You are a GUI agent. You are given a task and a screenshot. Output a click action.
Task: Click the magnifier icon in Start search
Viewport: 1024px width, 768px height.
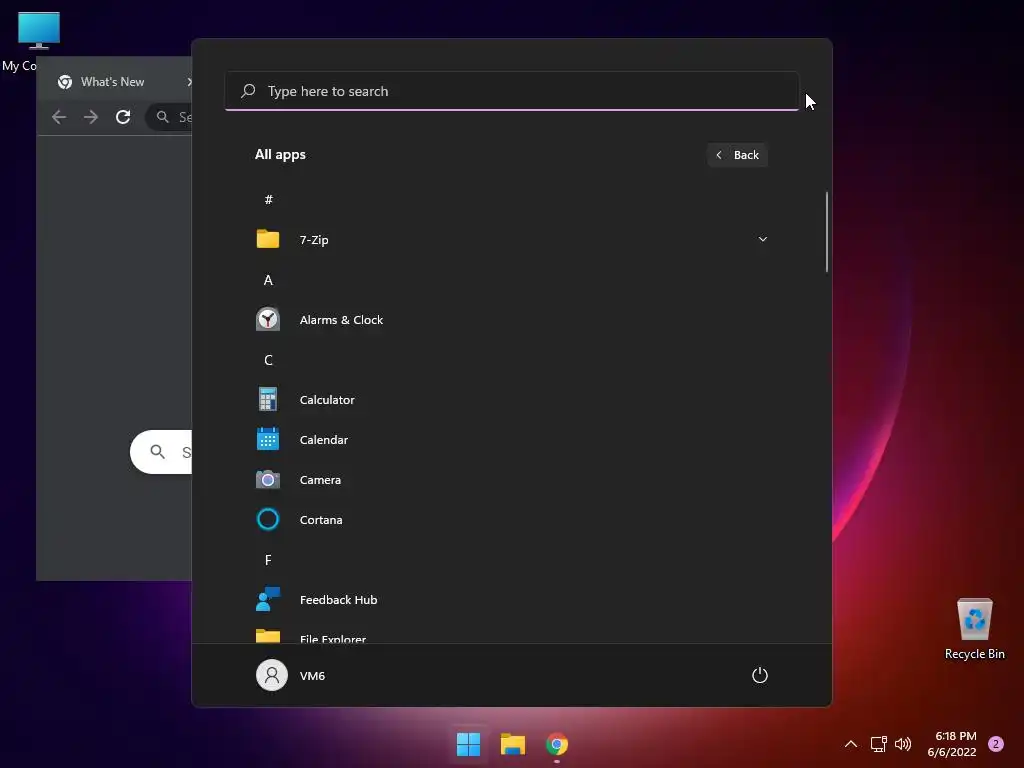click(x=248, y=91)
